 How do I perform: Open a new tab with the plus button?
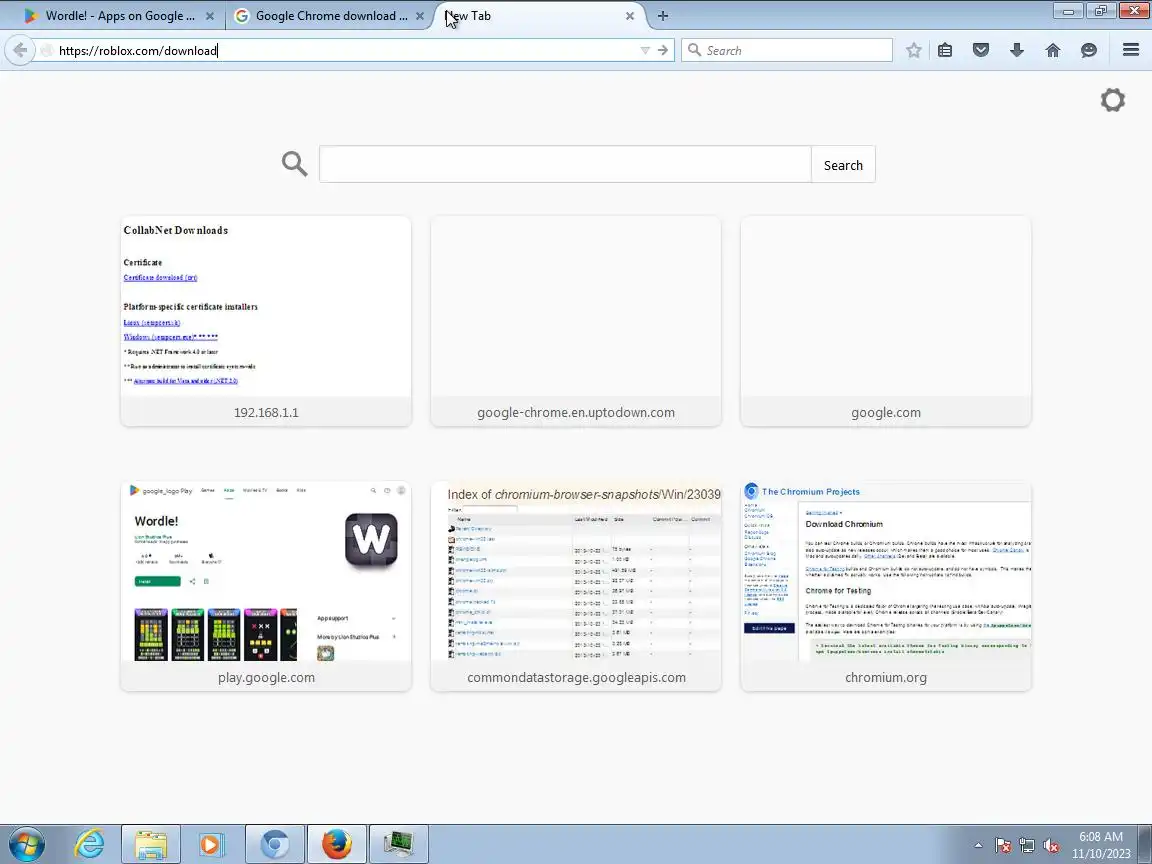(x=663, y=15)
